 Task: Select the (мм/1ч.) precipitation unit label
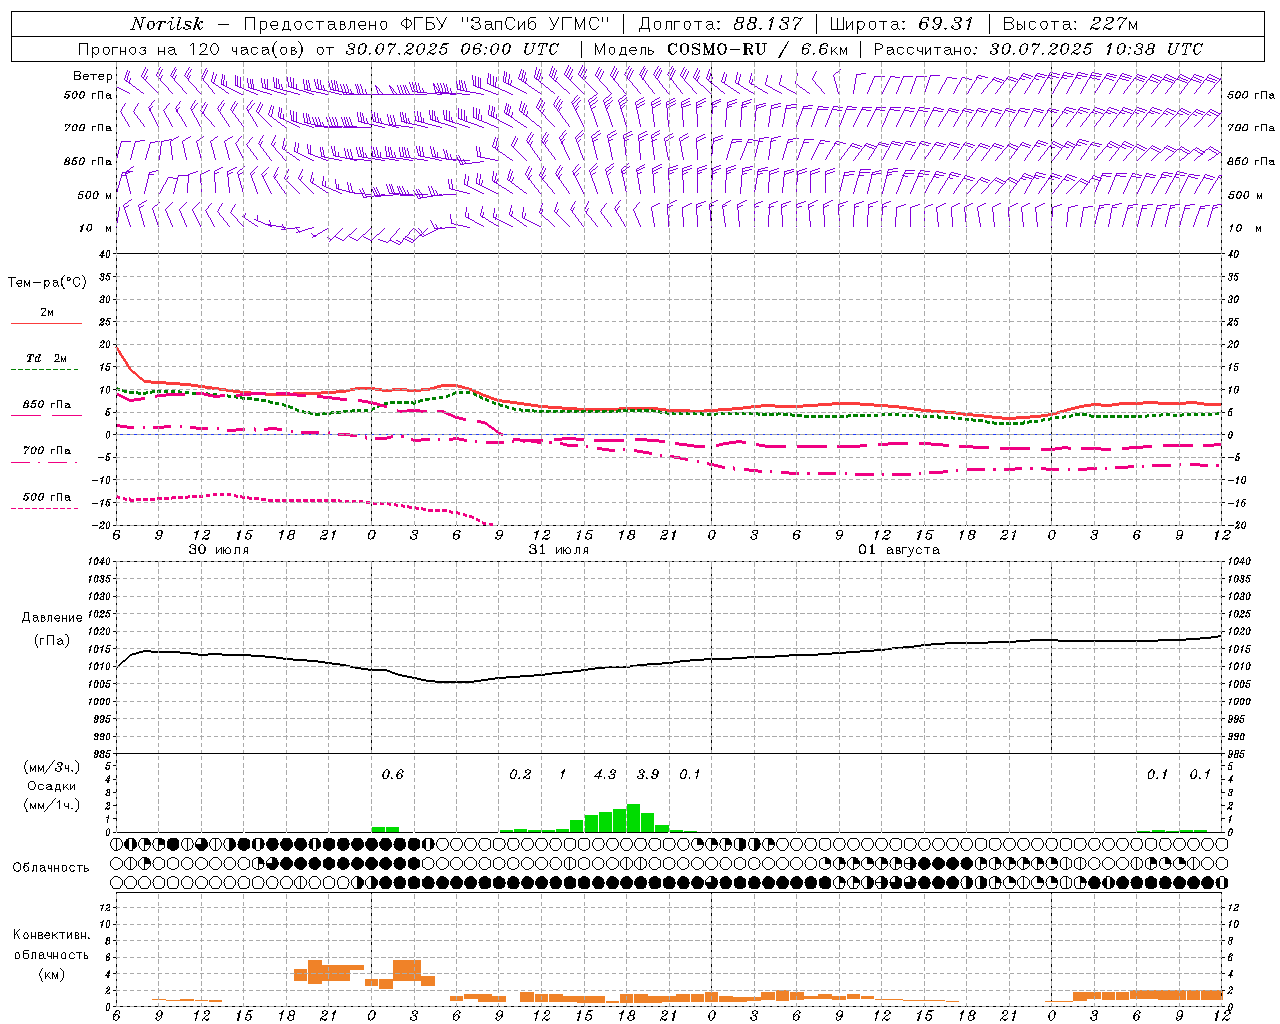click(51, 805)
